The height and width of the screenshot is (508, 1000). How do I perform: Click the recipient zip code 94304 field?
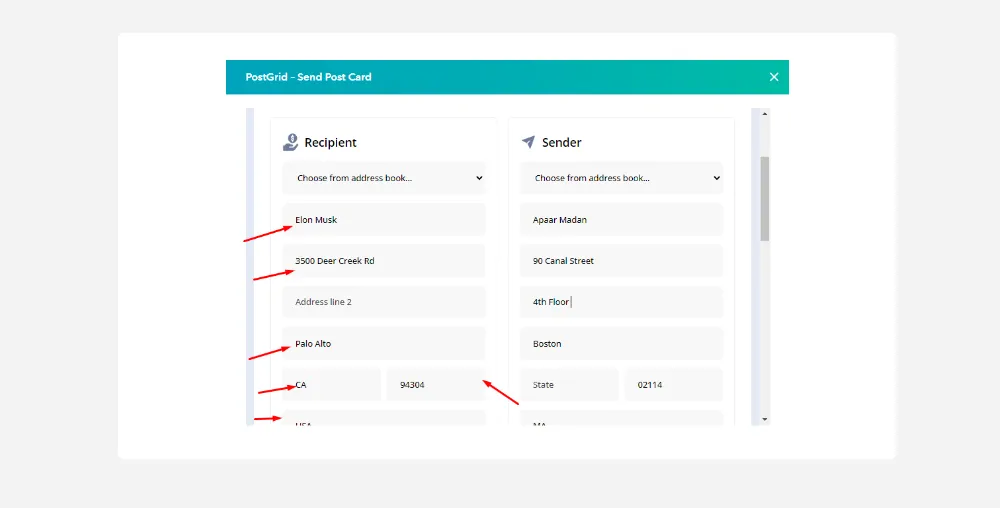click(x=436, y=385)
